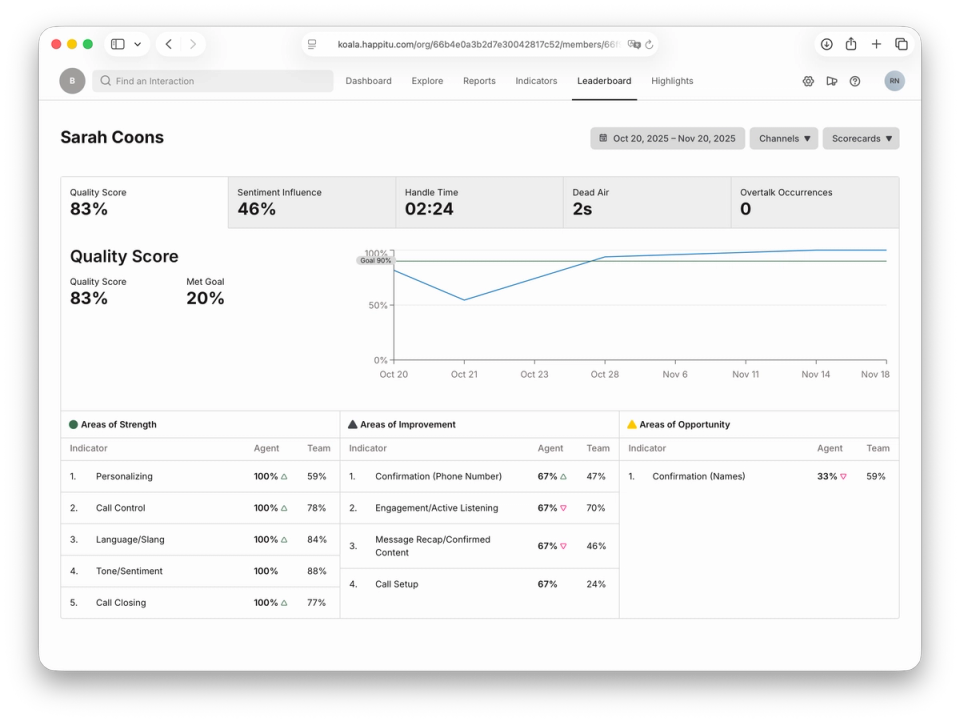Open the sidebar options chevron dropdown

138,44
